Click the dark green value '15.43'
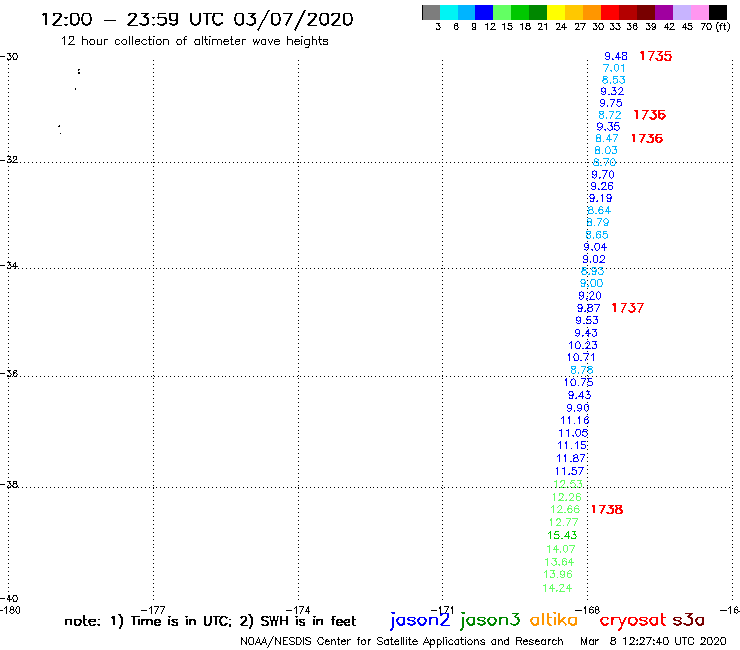 pyautogui.click(x=562, y=535)
